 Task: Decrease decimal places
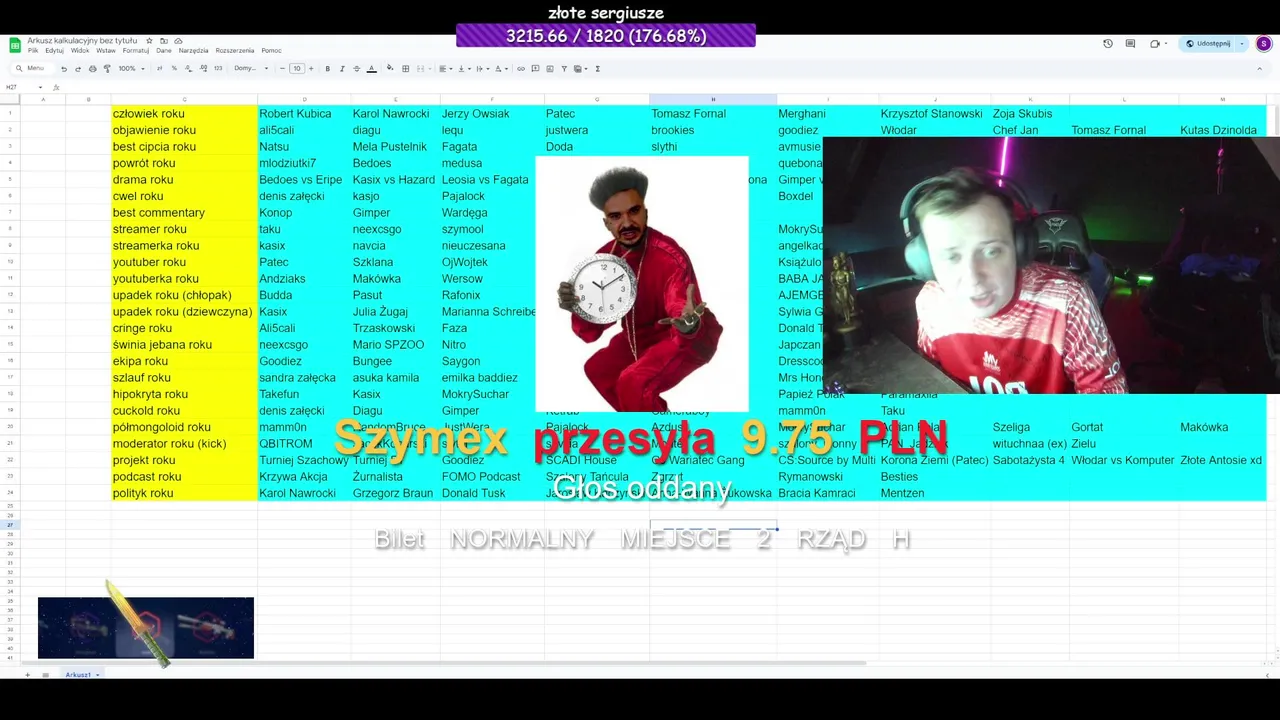(188, 69)
